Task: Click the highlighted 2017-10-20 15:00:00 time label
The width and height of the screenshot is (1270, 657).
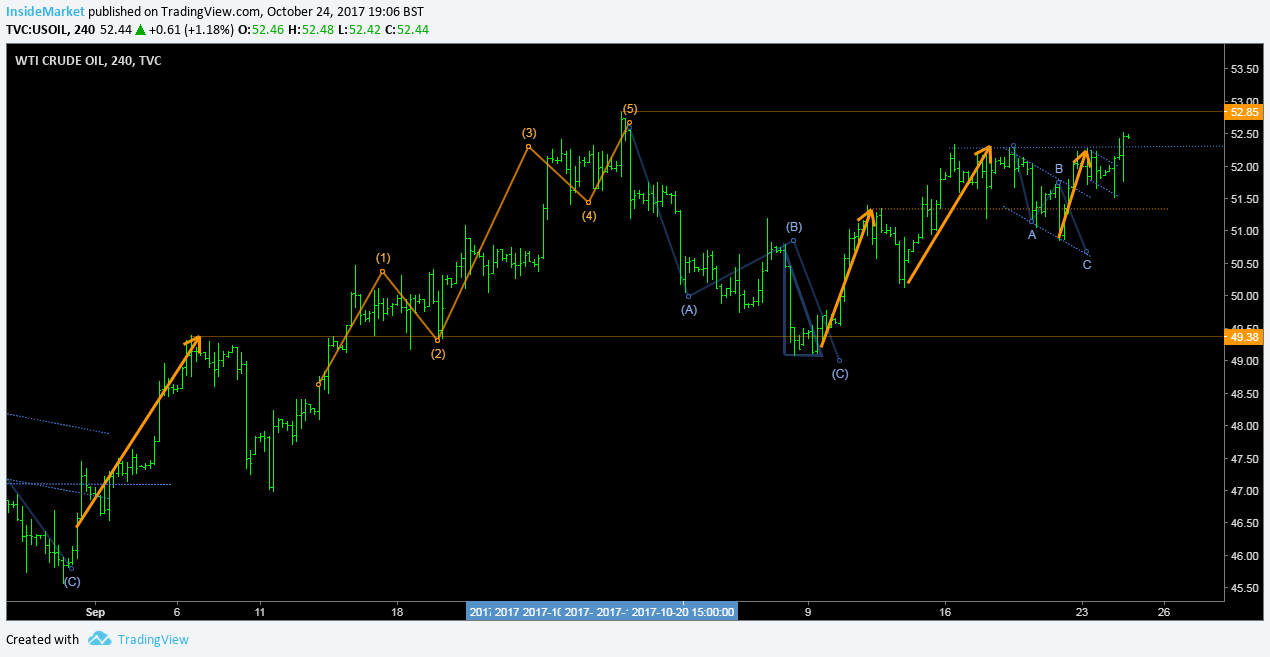Action: tap(684, 612)
